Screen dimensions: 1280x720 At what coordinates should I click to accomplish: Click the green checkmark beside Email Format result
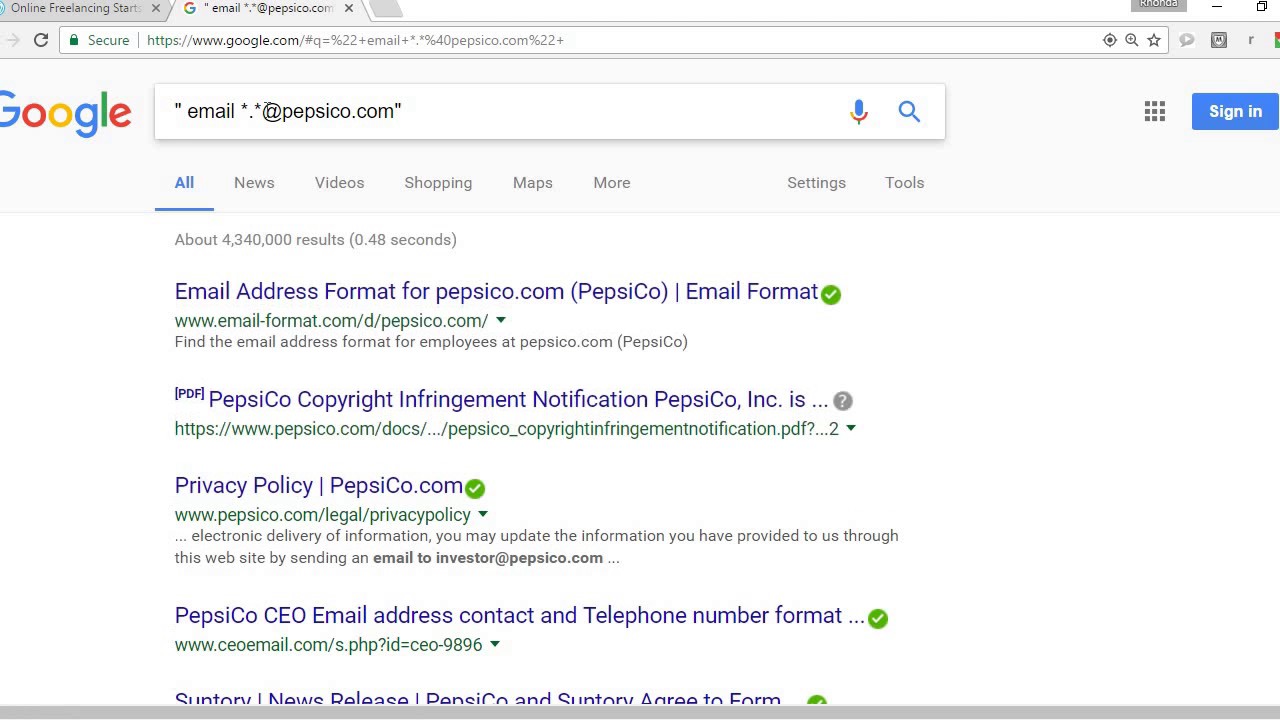click(831, 294)
